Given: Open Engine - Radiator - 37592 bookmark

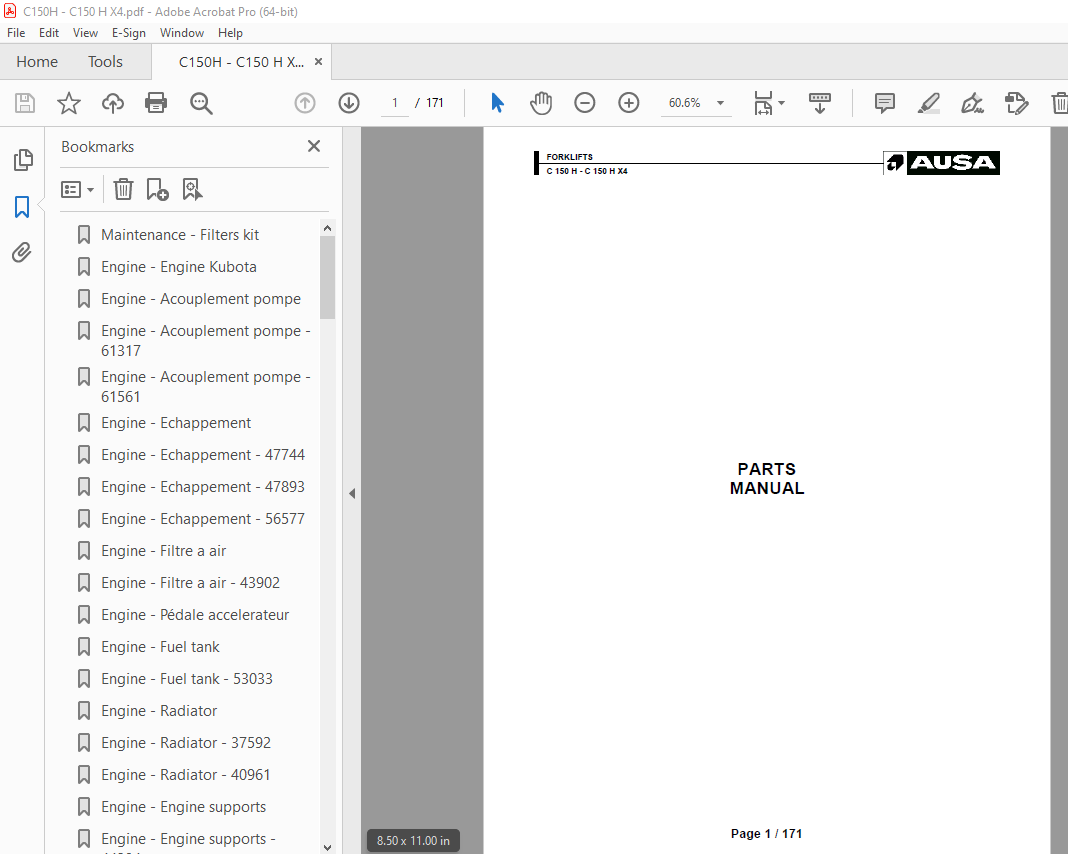Looking at the screenshot, I should point(185,743).
